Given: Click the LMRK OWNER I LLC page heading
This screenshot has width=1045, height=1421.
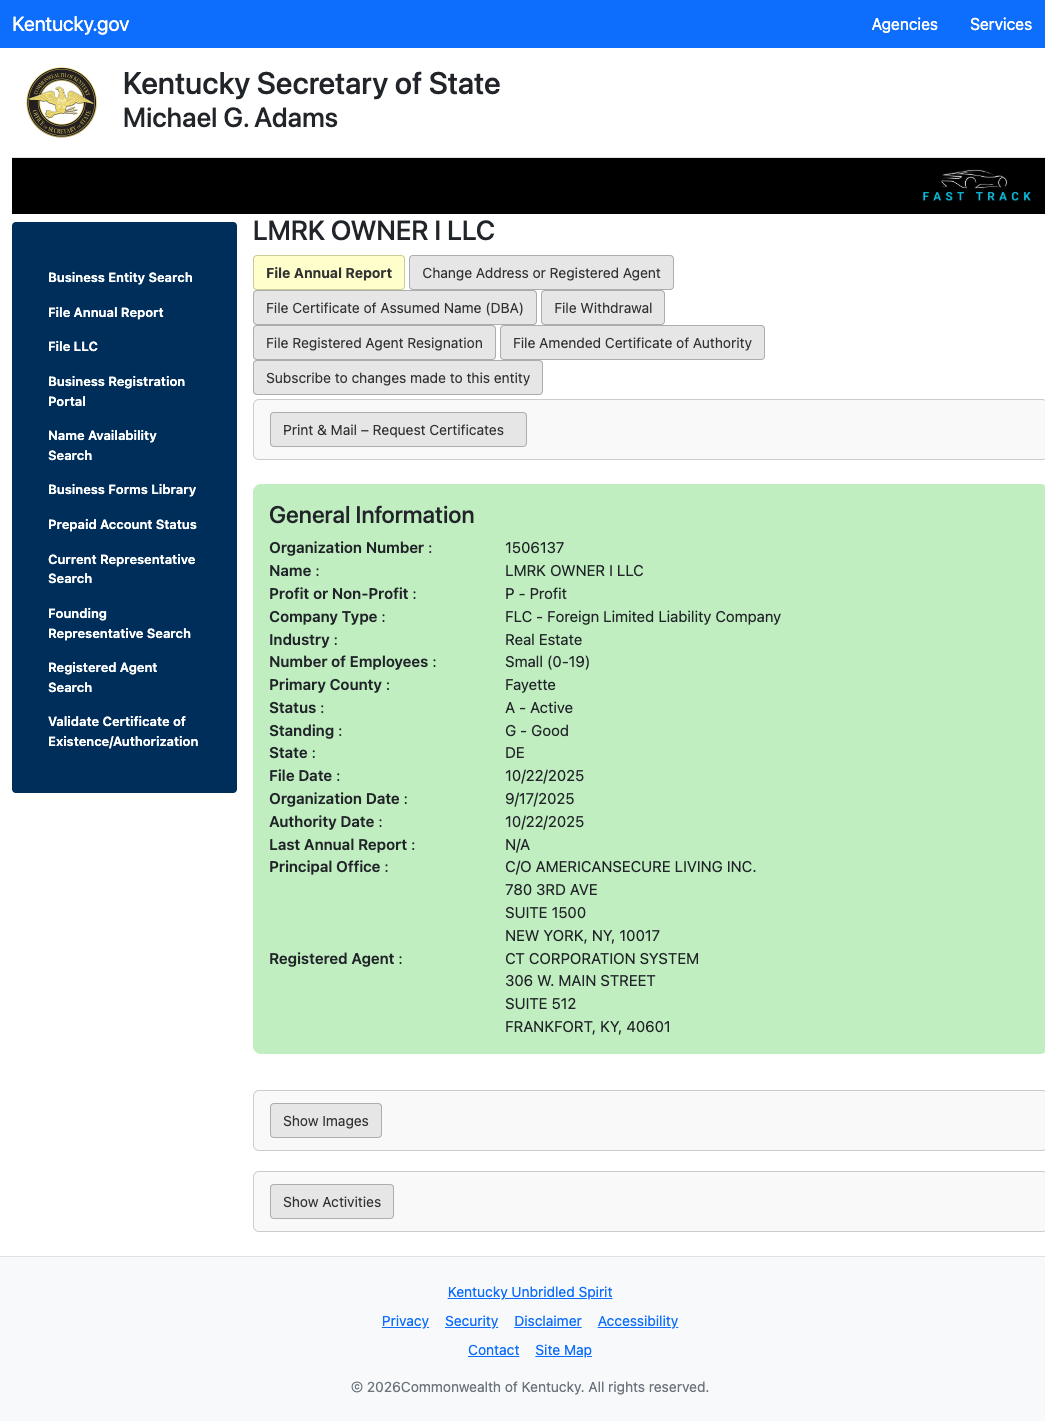Looking at the screenshot, I should click(374, 231).
